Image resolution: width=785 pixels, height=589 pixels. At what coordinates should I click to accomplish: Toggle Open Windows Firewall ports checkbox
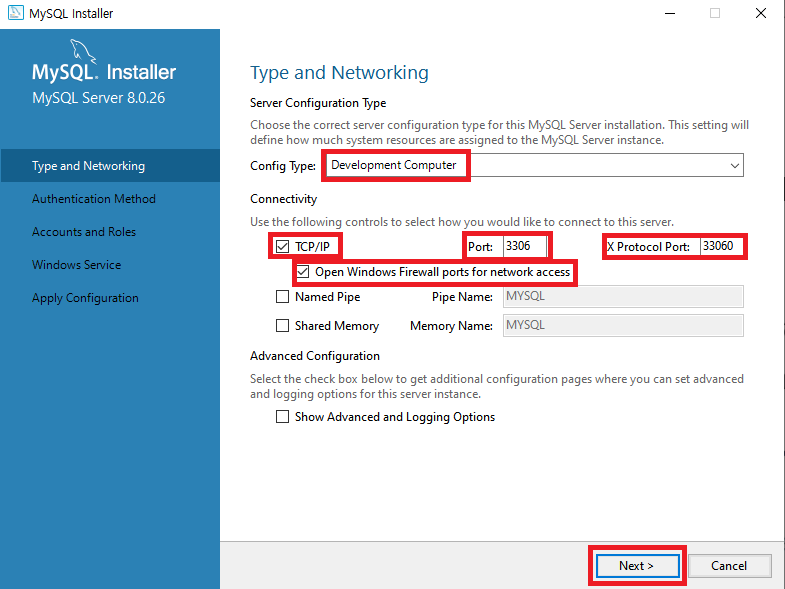coord(303,272)
